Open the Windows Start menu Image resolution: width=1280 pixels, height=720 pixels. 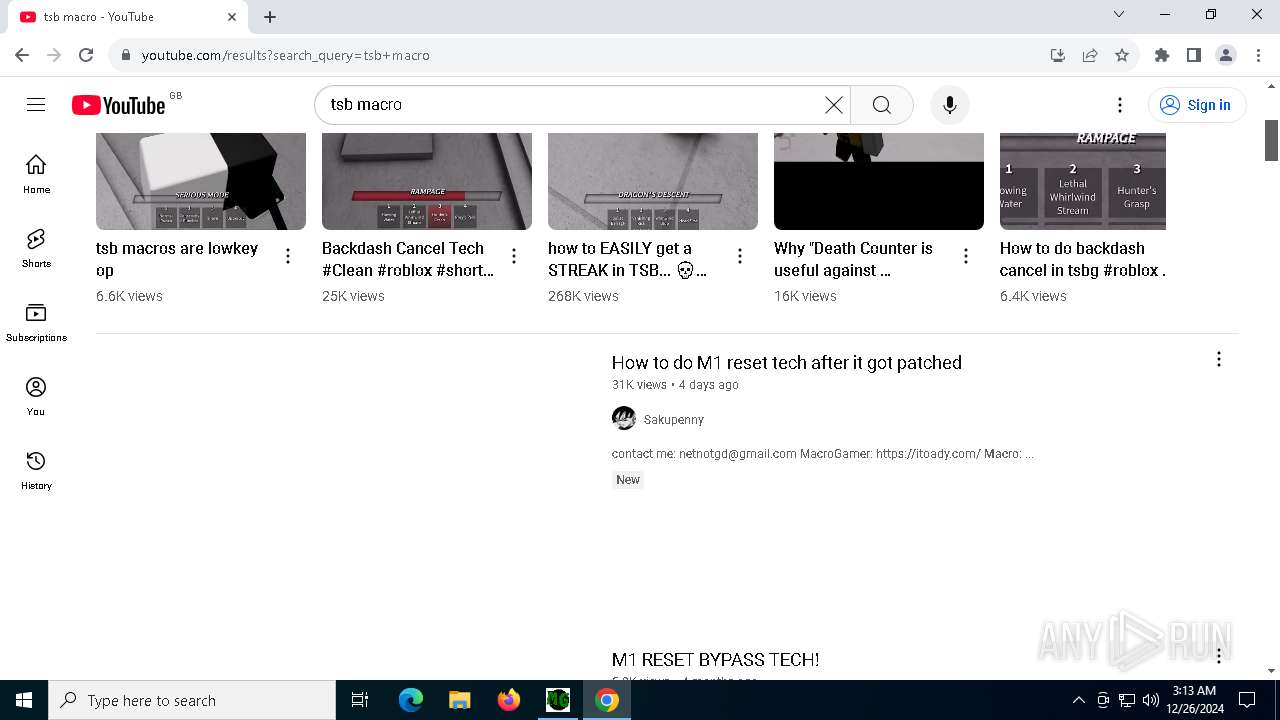[24, 700]
